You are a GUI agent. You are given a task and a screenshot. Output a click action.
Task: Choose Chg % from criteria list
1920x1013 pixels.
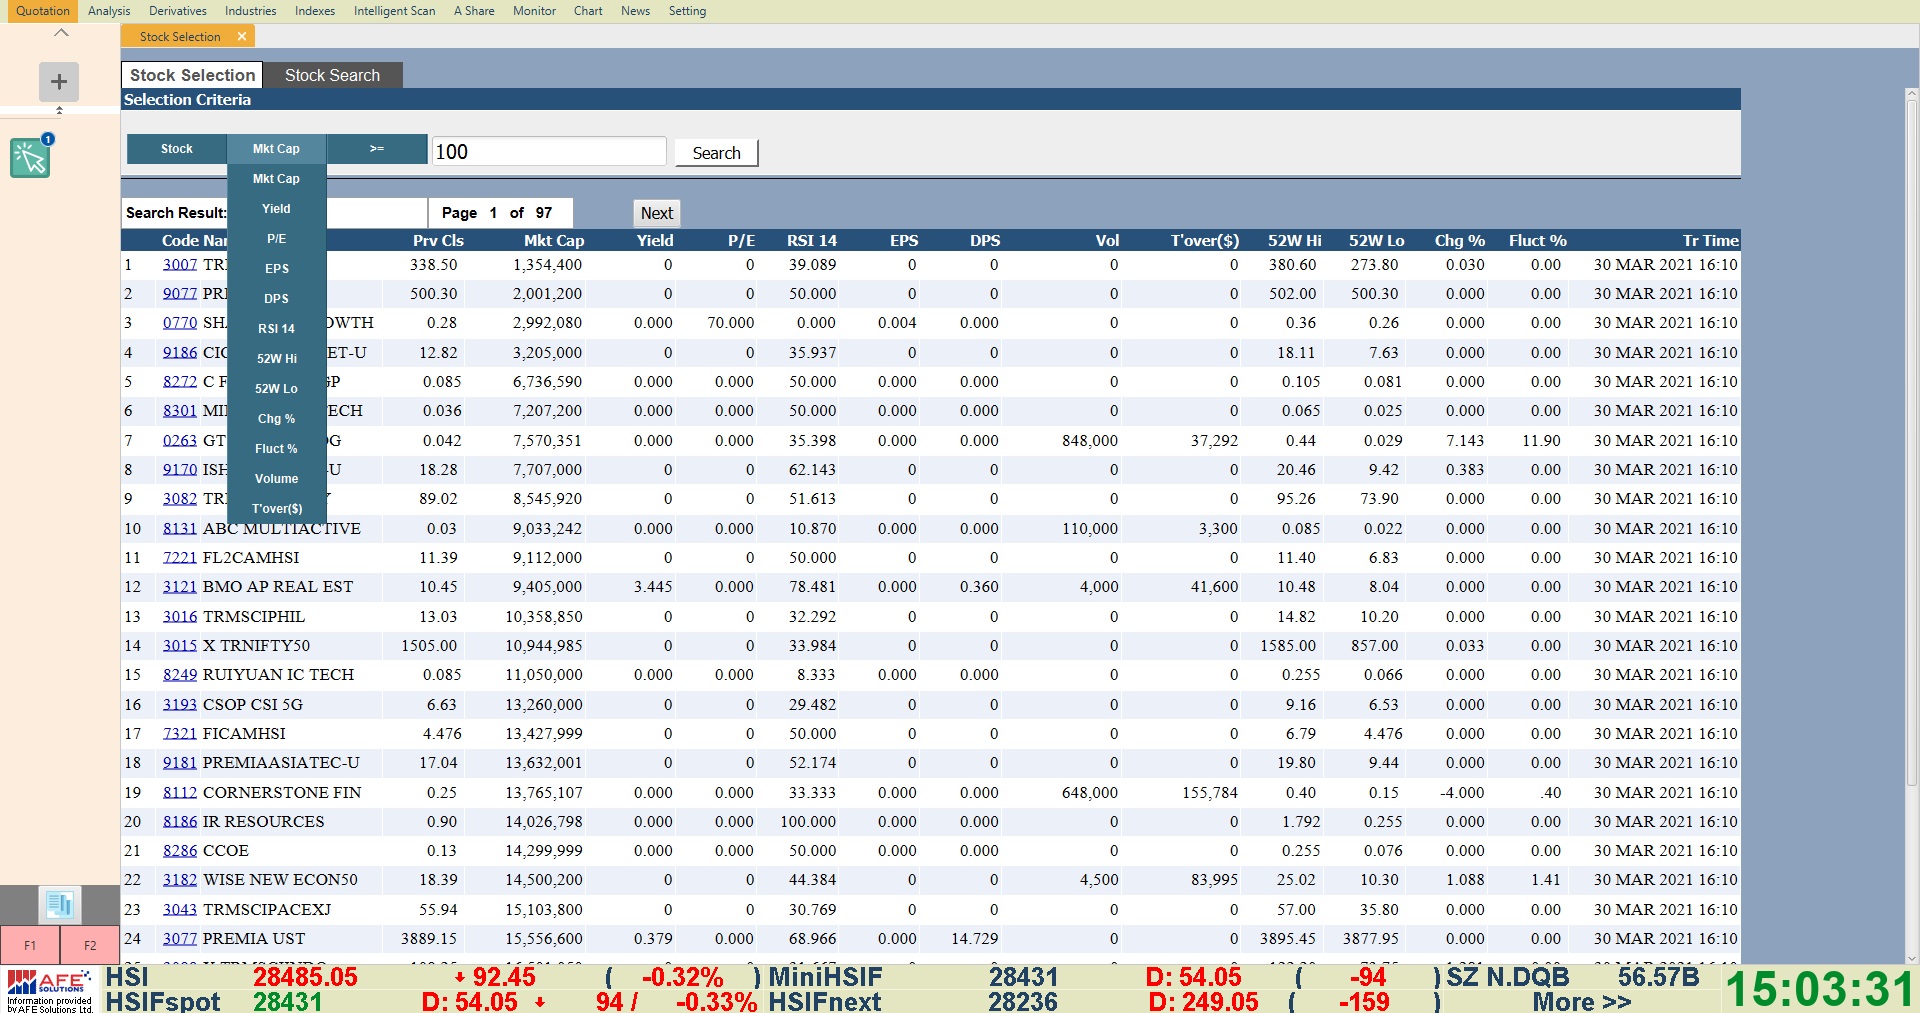click(x=277, y=419)
